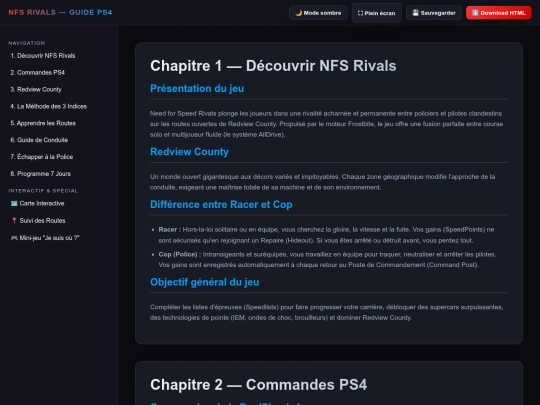Click the blue Redview County subheading
This screenshot has height=405, width=540.
tap(189, 152)
